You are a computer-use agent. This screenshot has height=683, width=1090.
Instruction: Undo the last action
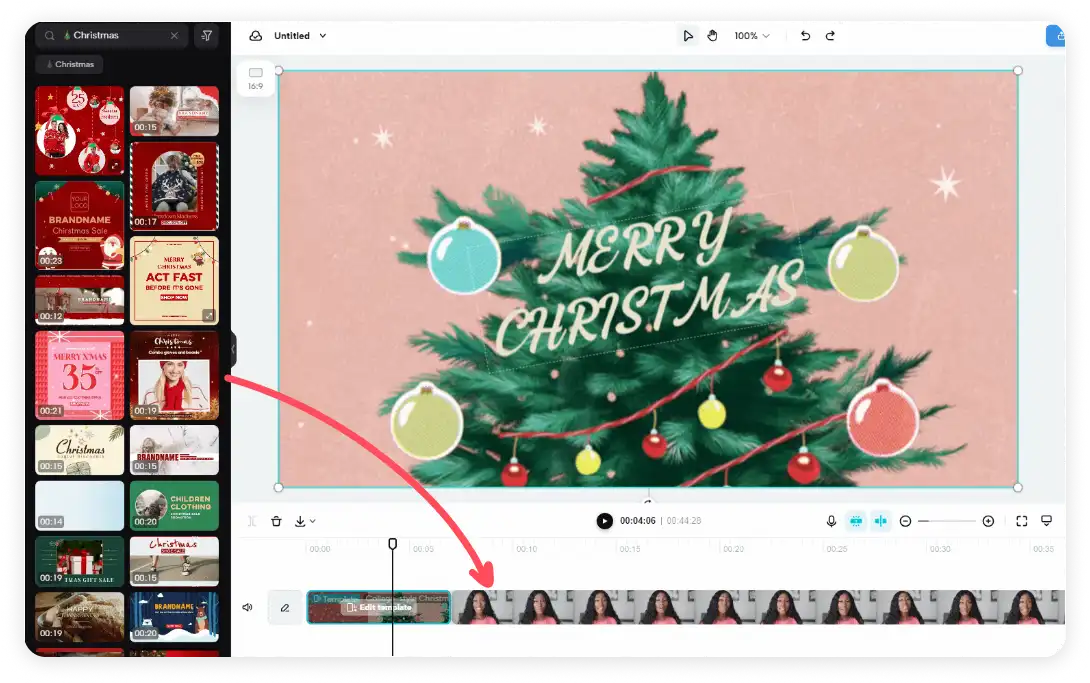[805, 35]
